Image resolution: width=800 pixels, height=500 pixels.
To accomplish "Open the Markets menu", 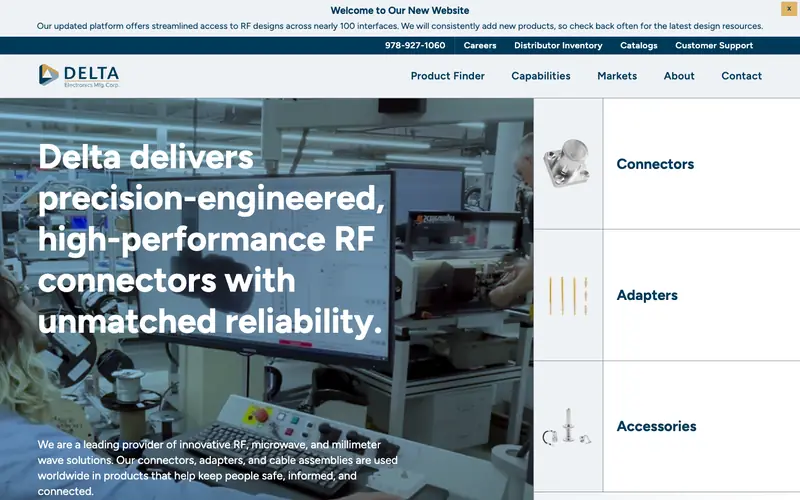I will point(617,76).
